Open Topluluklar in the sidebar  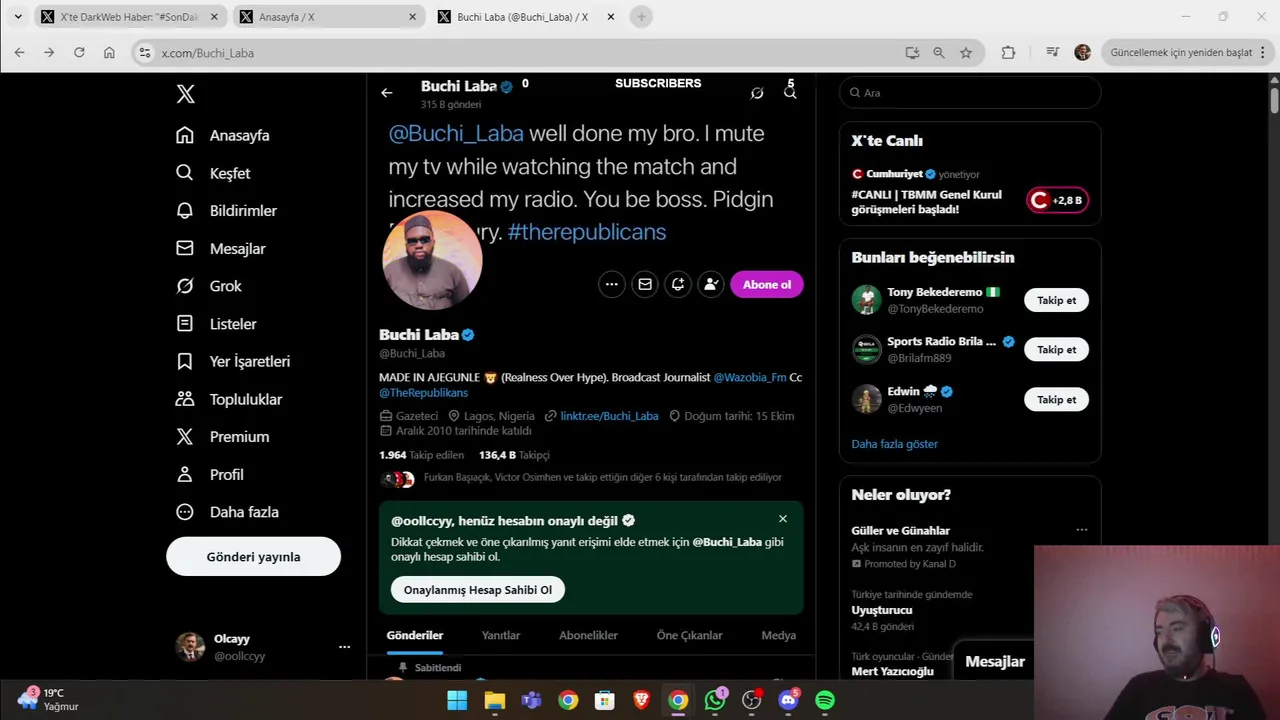pos(229,399)
